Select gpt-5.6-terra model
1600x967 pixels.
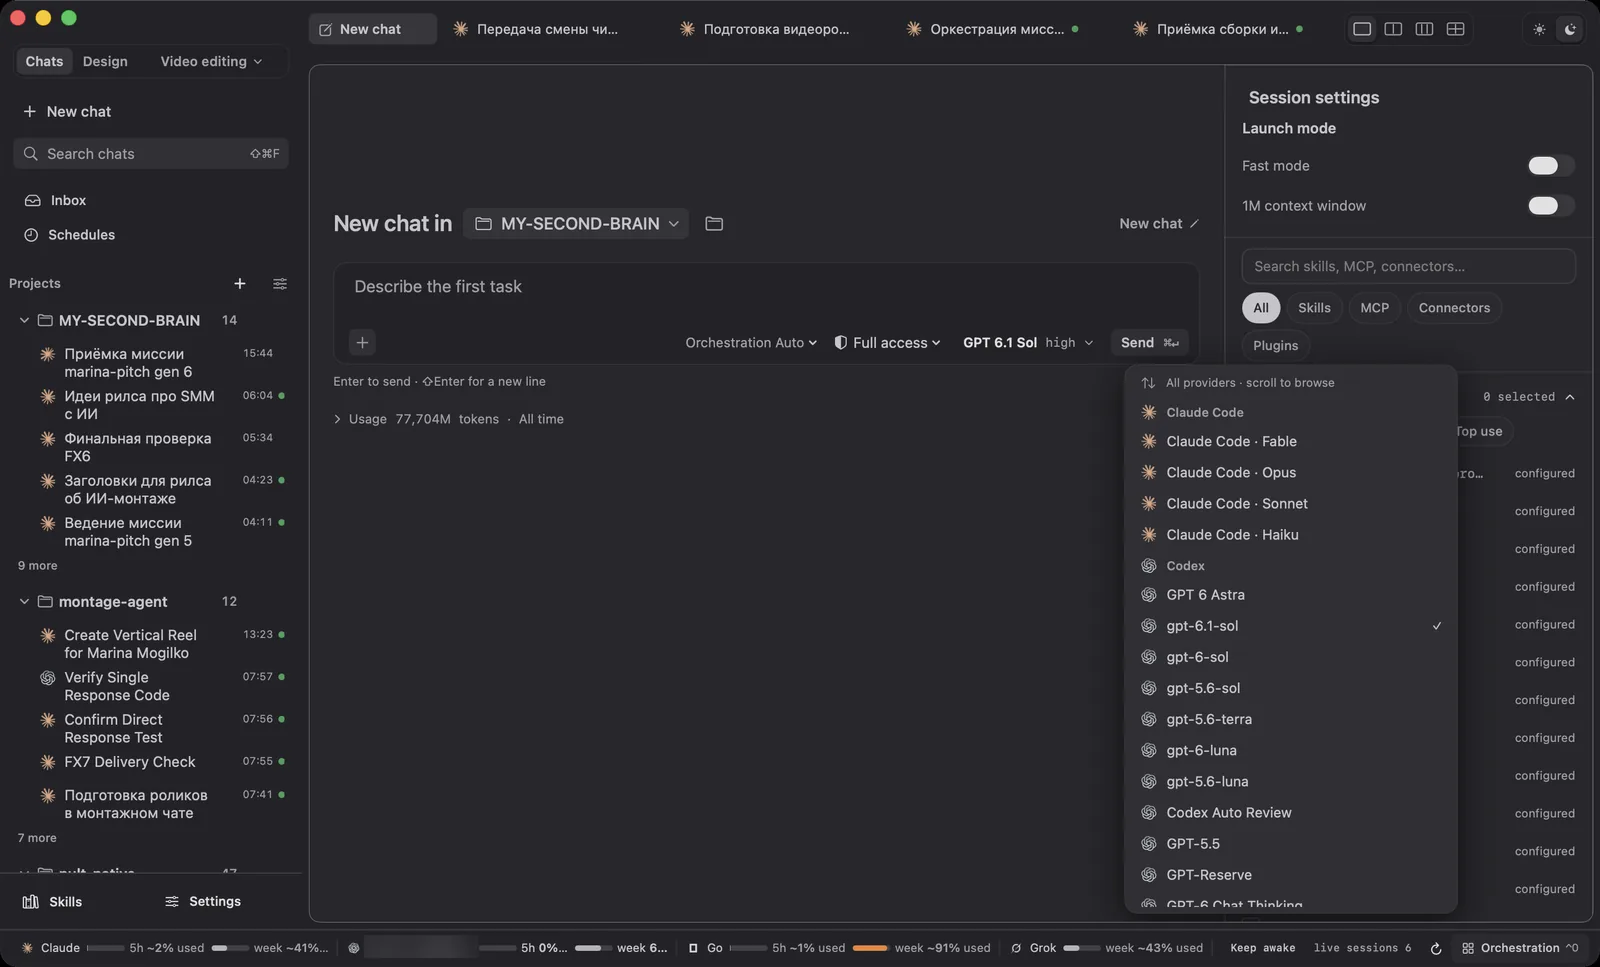coord(1290,720)
